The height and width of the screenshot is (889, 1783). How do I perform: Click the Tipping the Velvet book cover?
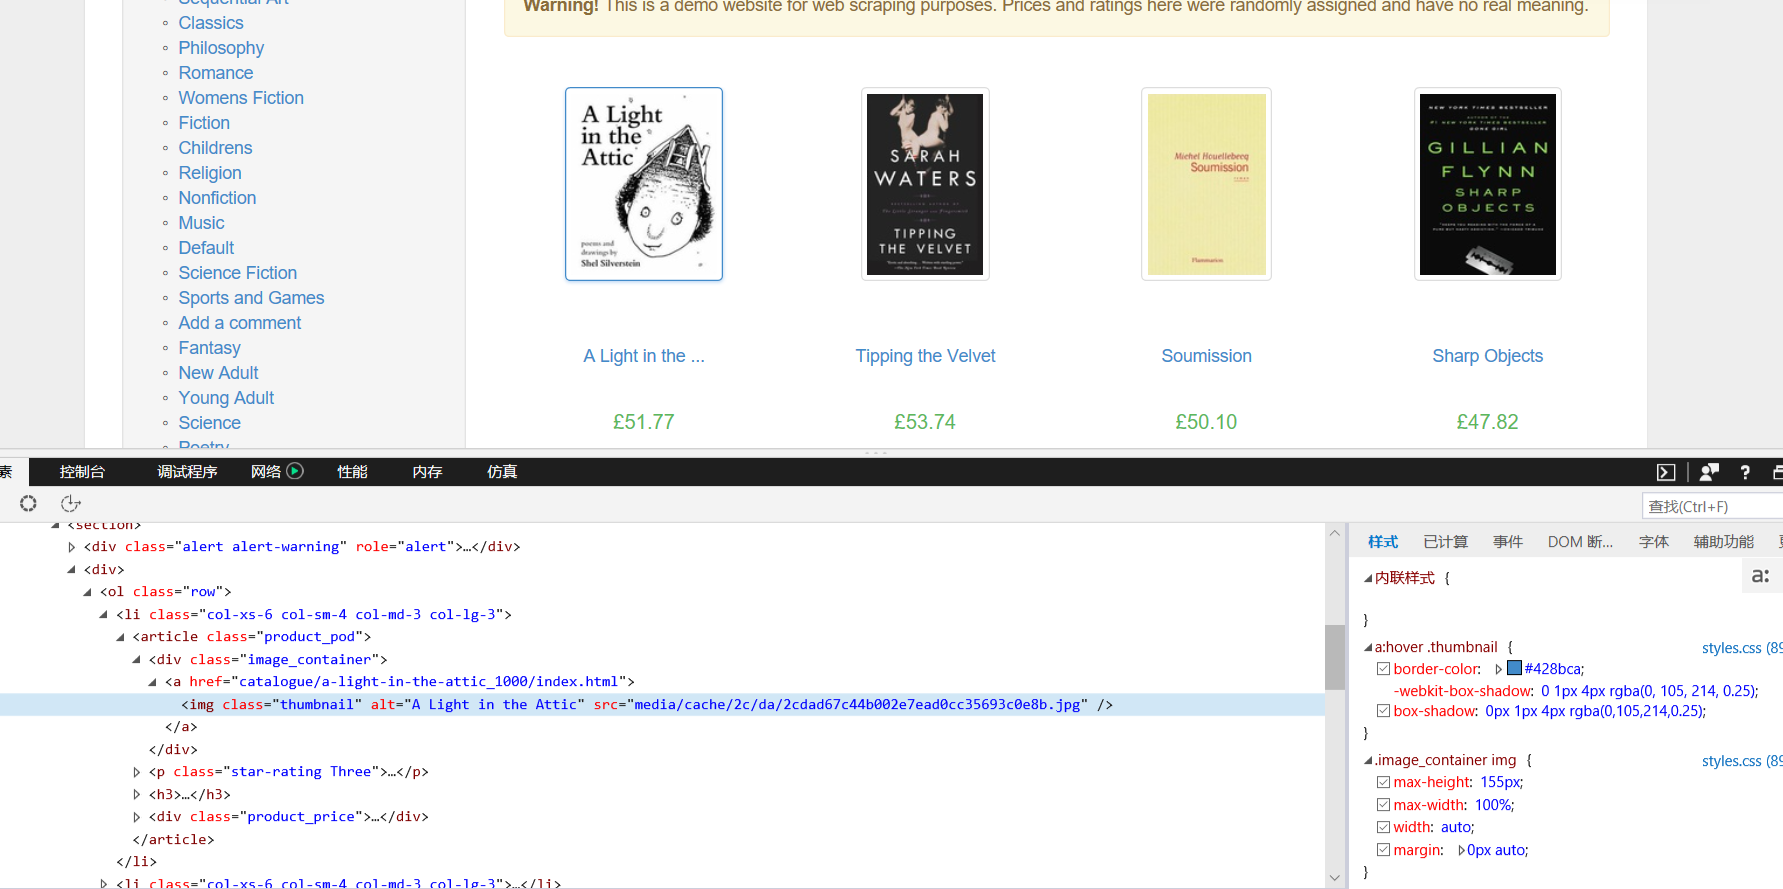click(x=925, y=184)
